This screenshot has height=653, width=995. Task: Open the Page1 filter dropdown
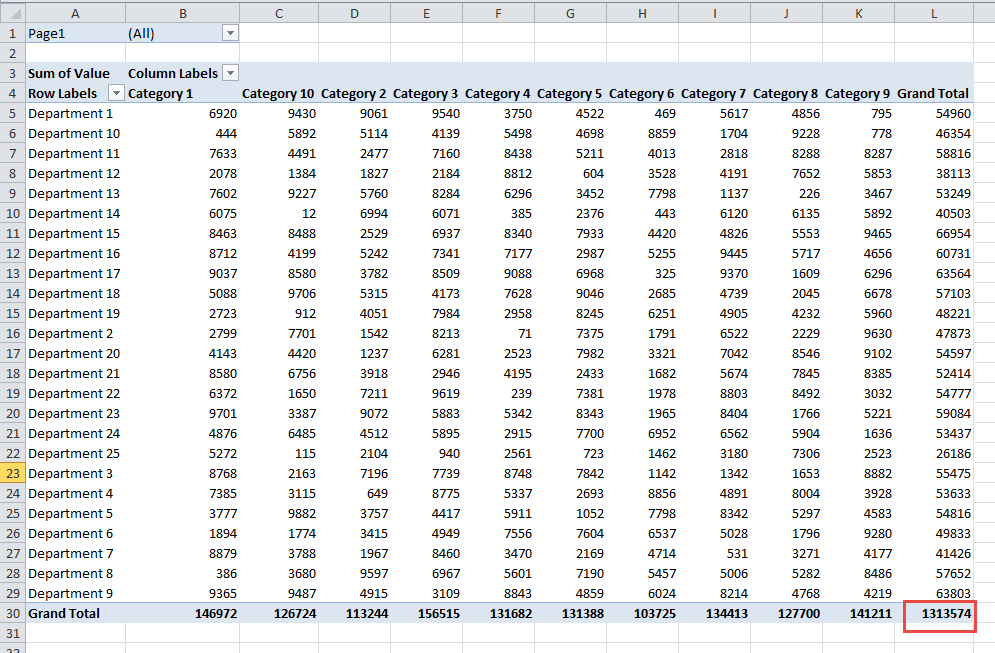point(230,33)
